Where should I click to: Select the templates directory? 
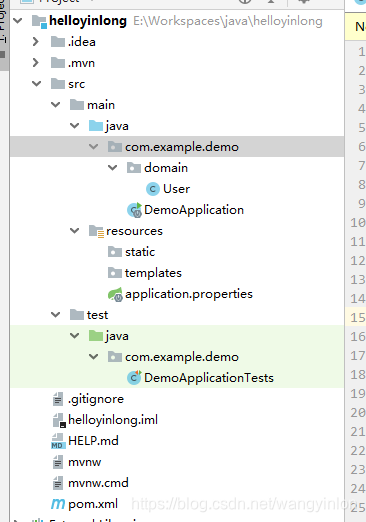tap(153, 273)
